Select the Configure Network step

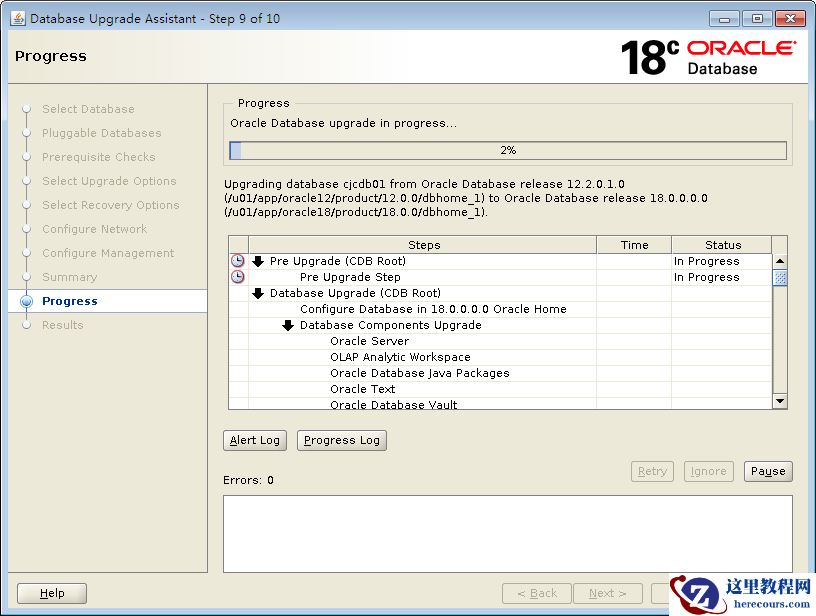pos(95,229)
